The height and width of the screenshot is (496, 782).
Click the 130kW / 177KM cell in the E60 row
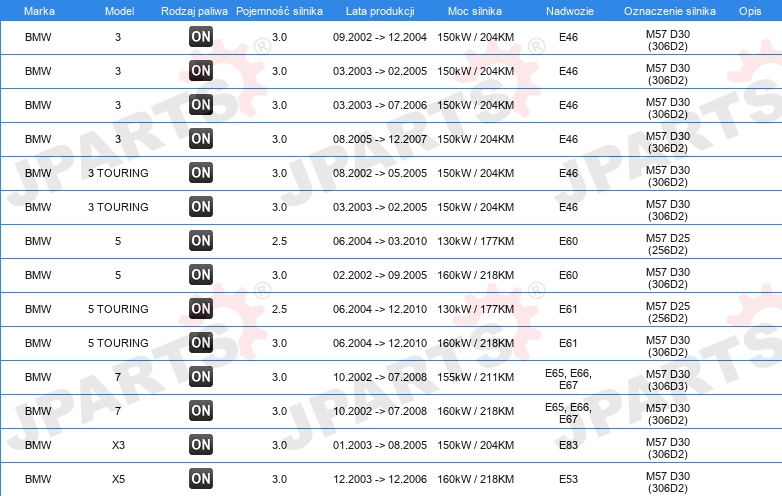point(475,241)
